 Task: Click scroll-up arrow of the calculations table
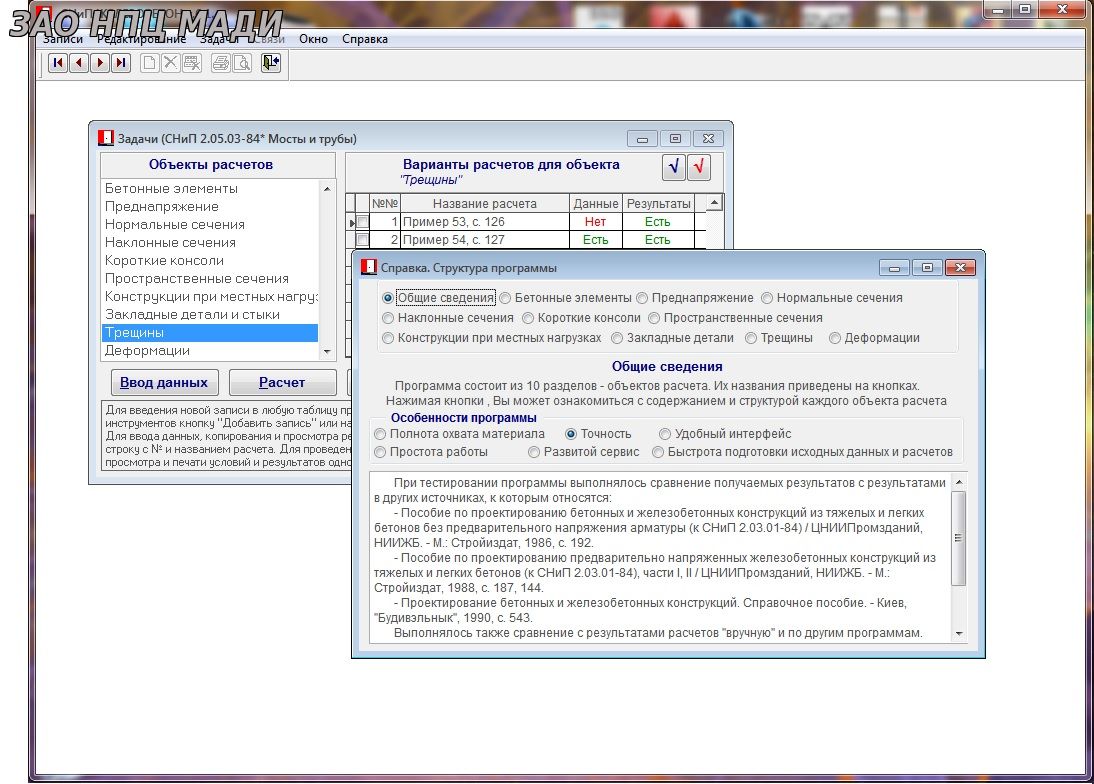714,203
